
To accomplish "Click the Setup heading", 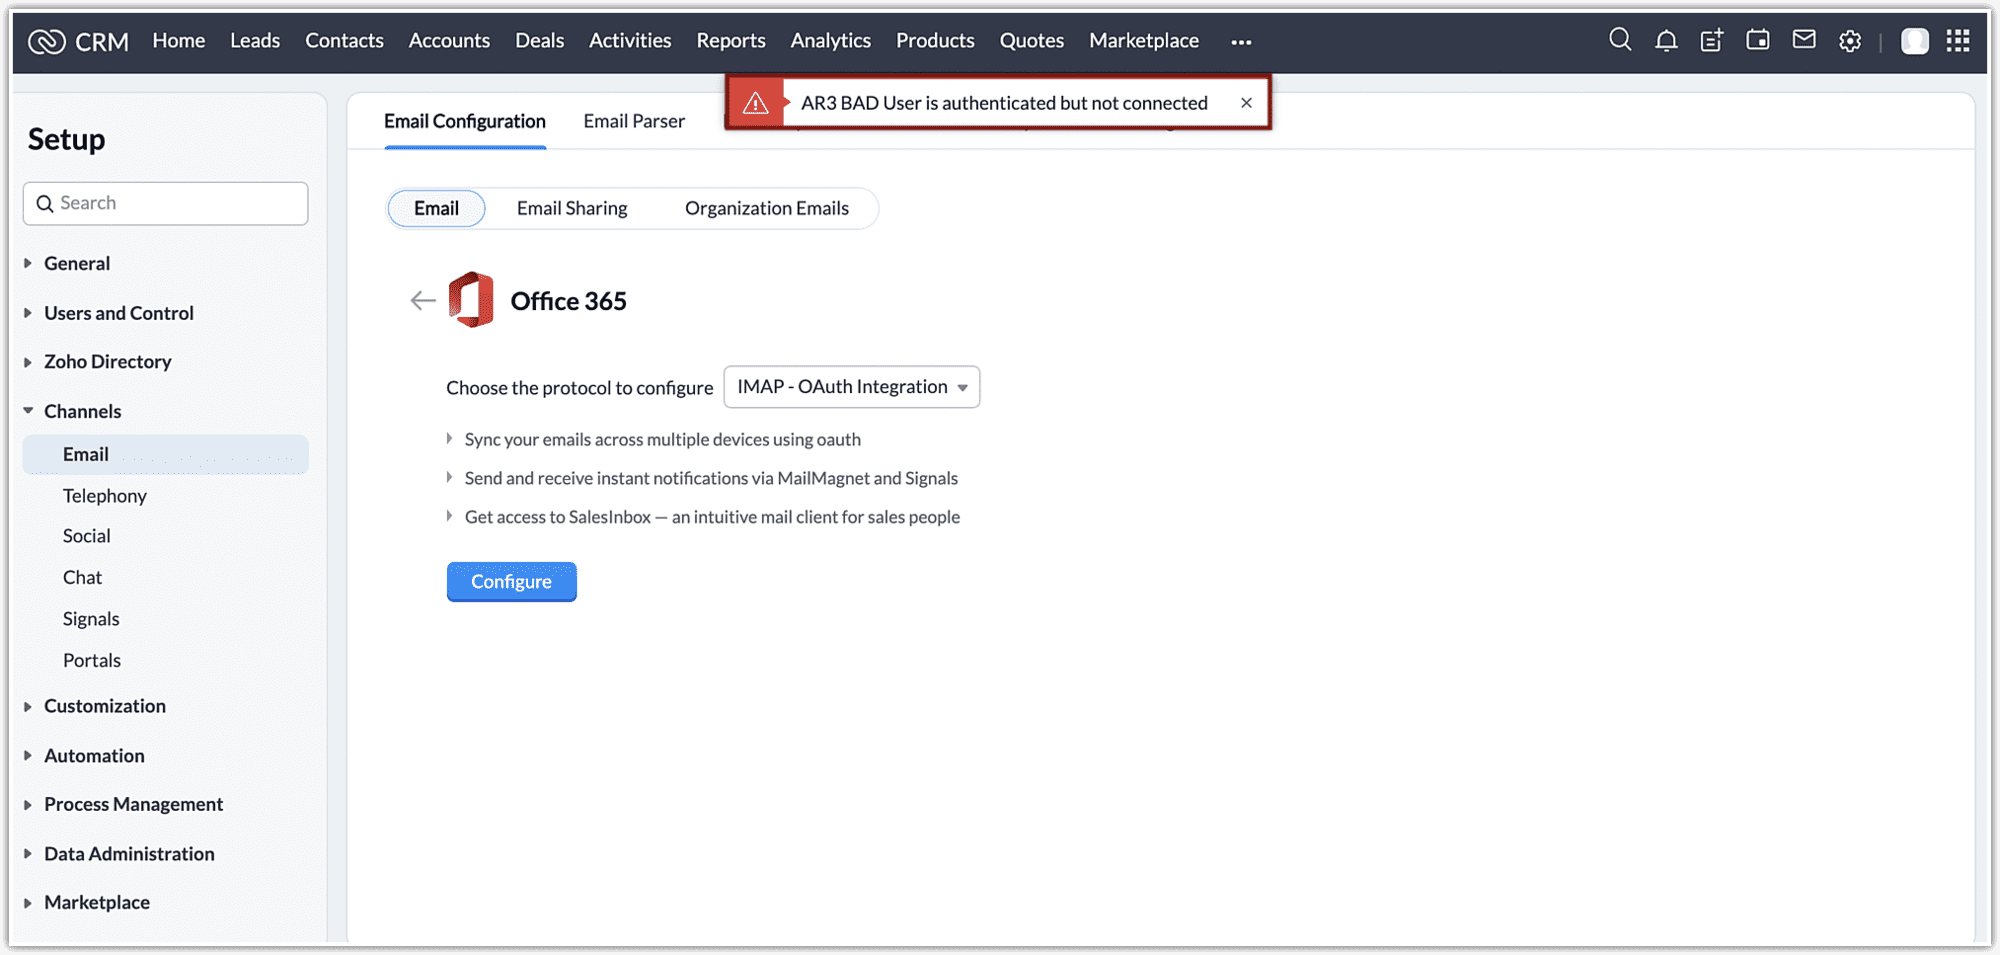I will 66,139.
